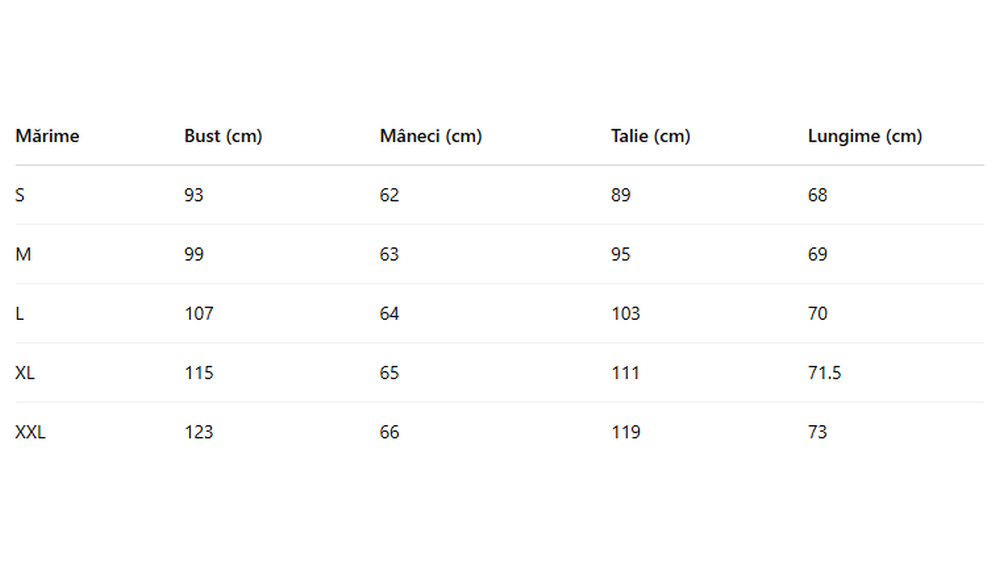Select the S size cell

20,195
